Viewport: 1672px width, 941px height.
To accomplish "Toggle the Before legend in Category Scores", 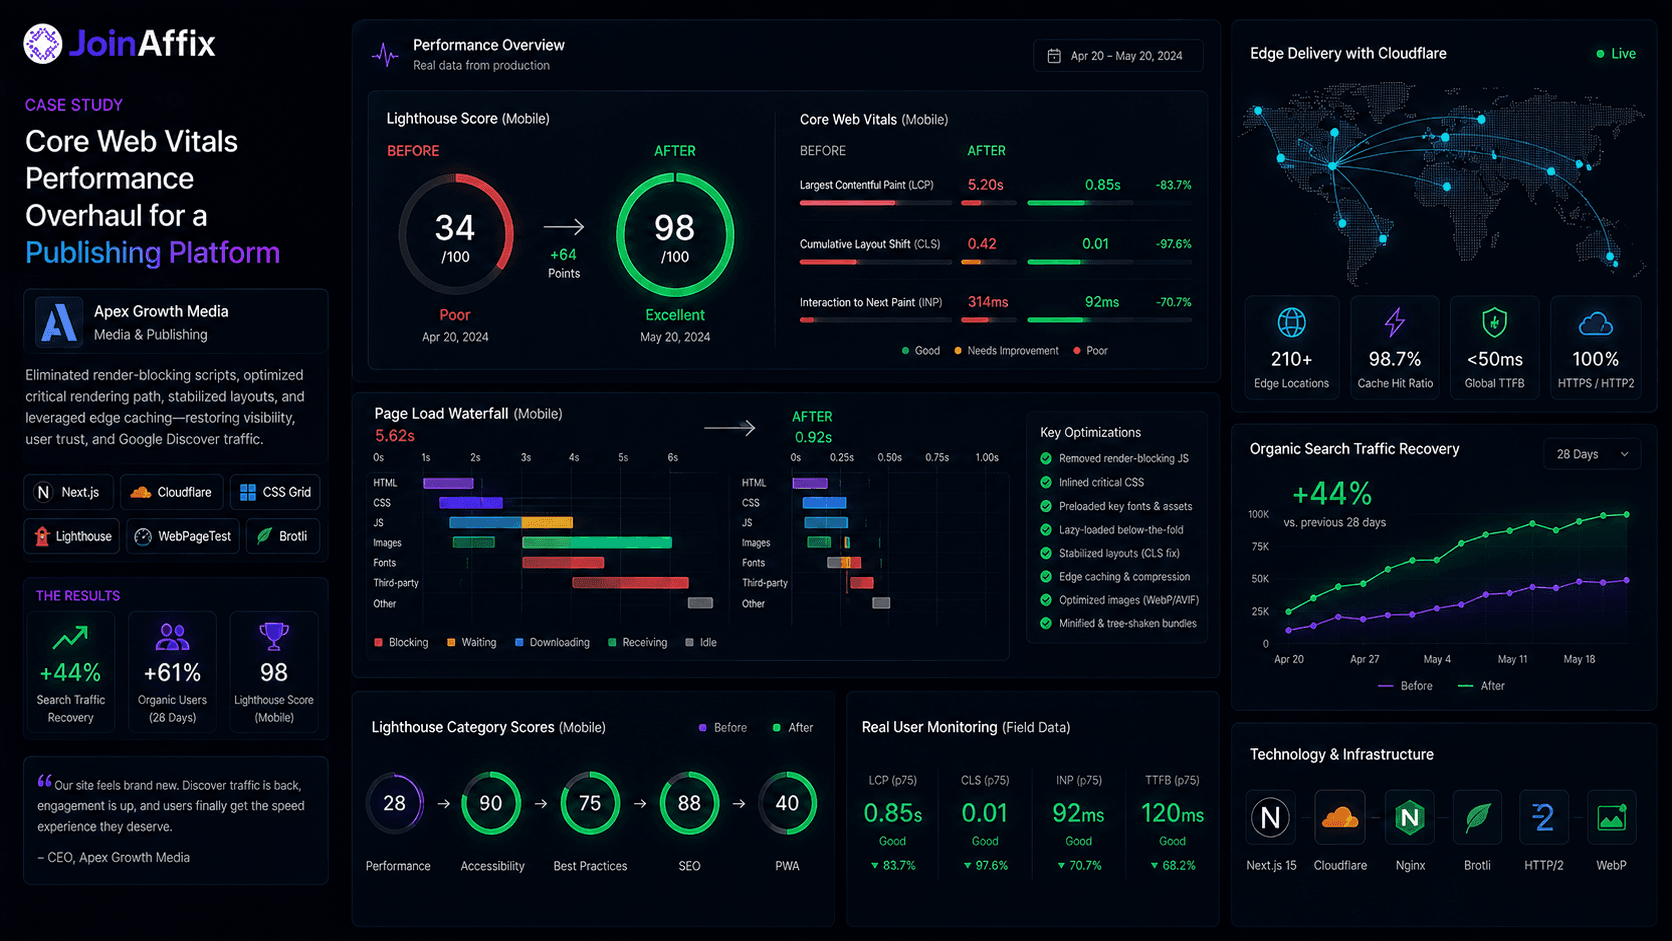I will click(x=723, y=728).
